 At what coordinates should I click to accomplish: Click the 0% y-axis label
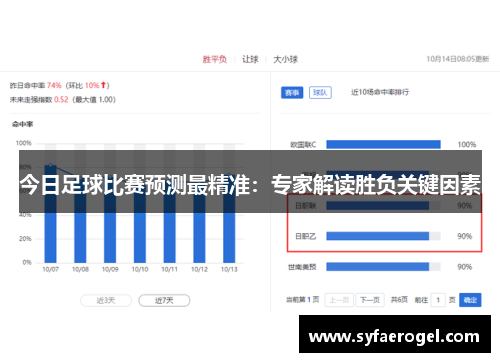[x=27, y=262]
